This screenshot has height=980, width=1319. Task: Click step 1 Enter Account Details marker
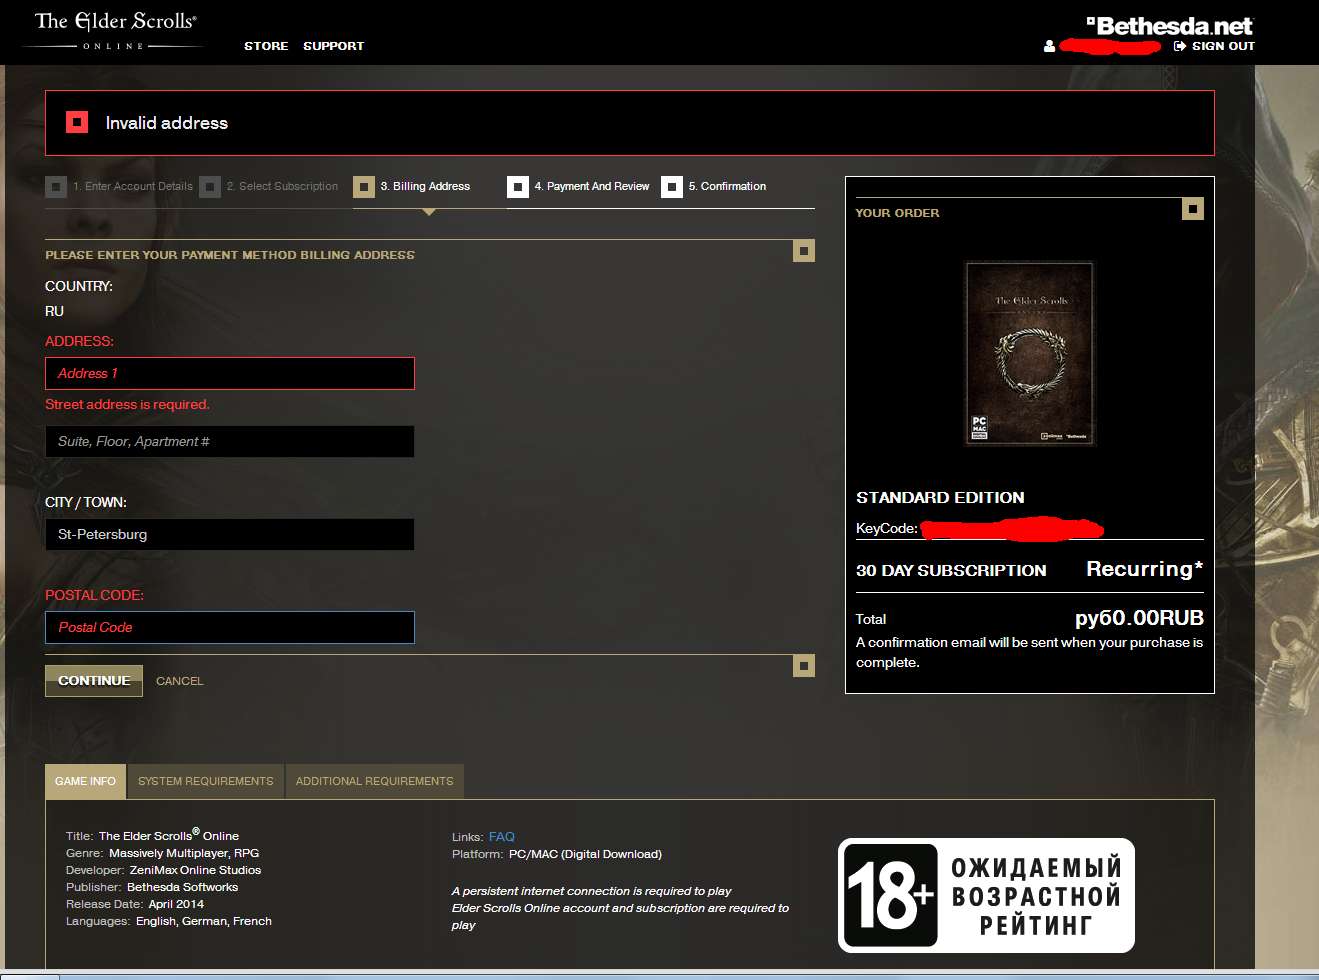click(56, 187)
